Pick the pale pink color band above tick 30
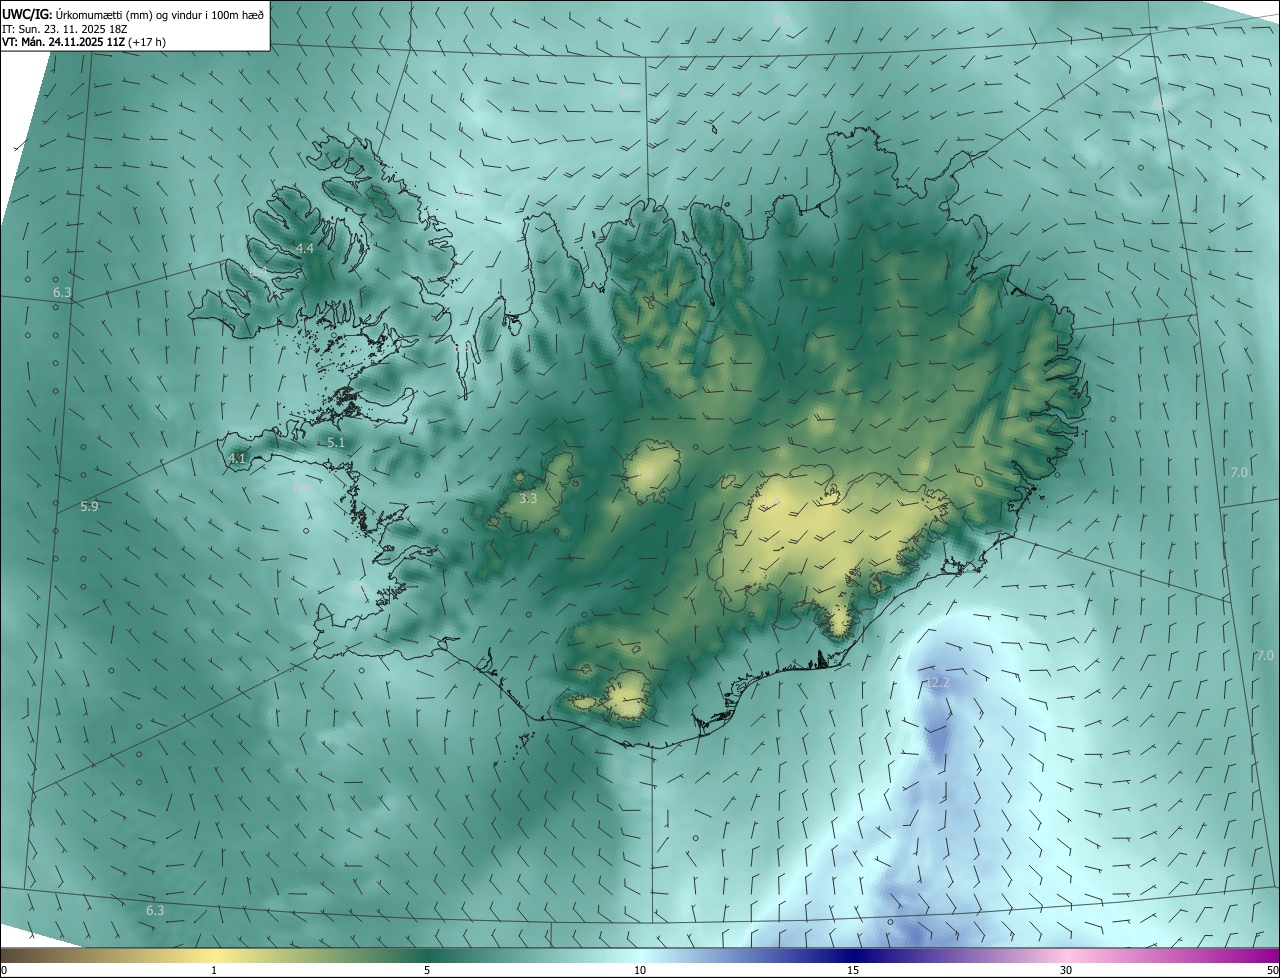This screenshot has height=978, width=1280. 1066,955
